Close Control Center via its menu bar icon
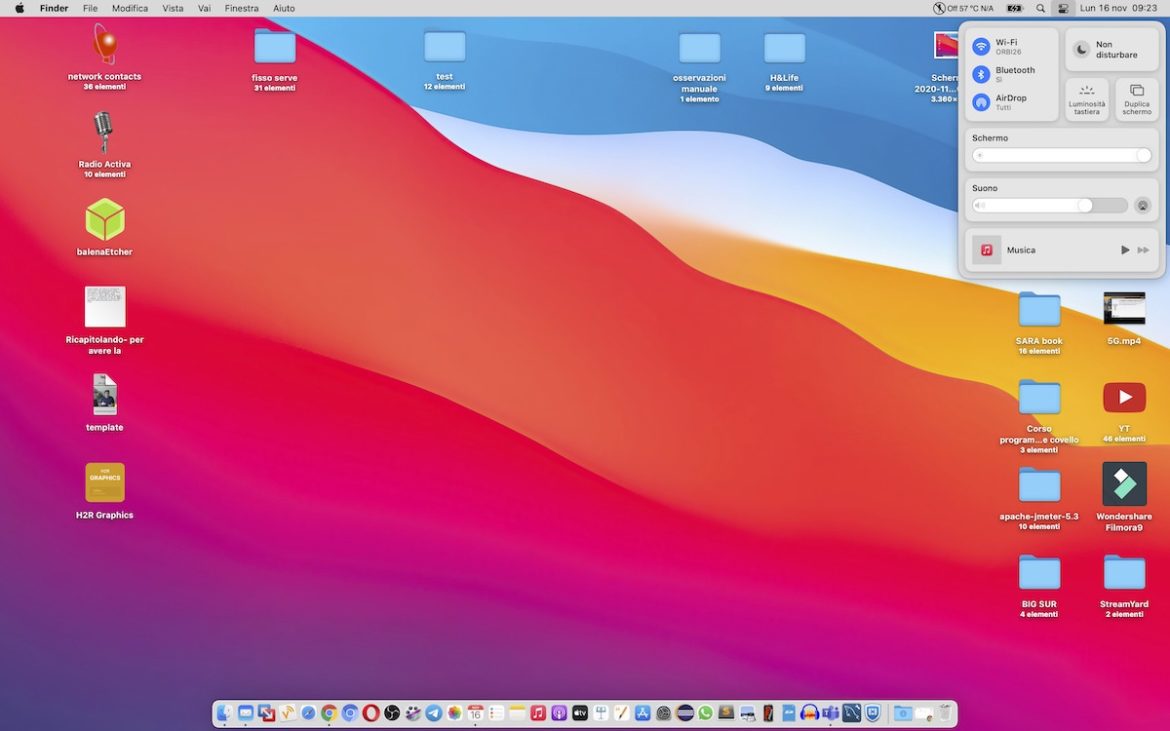The height and width of the screenshot is (731, 1170). click(x=1063, y=8)
